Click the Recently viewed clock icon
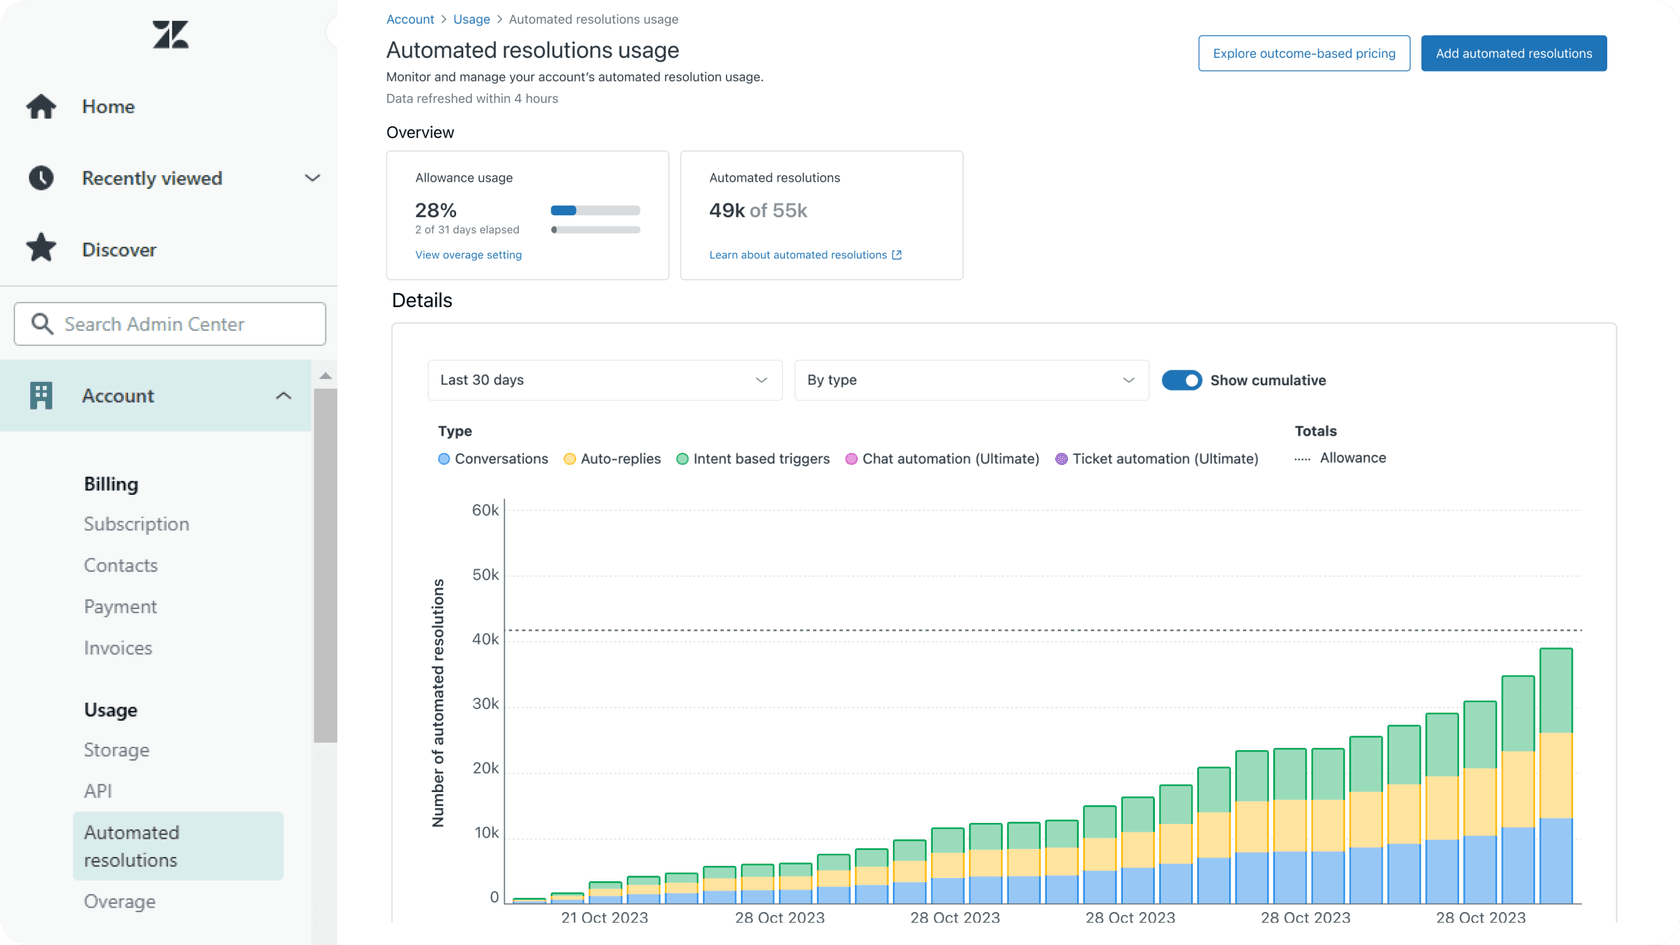This screenshot has width=1680, height=945. [x=41, y=178]
